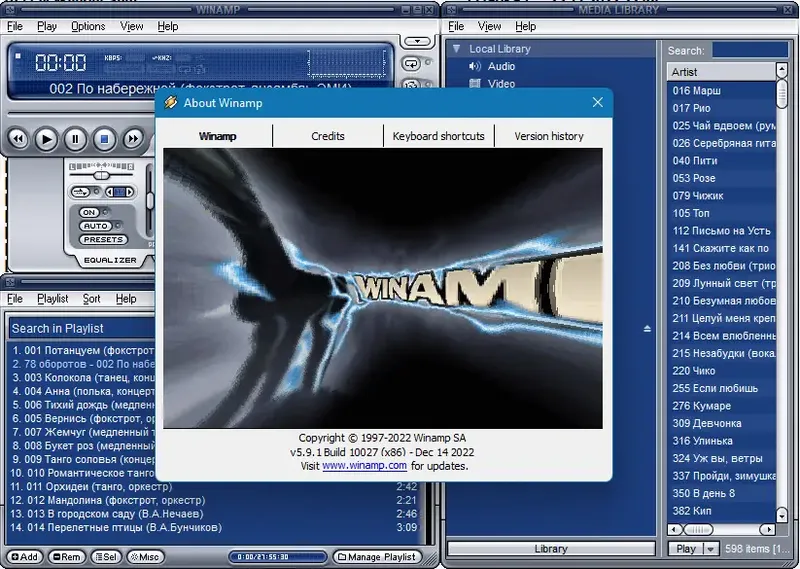
Task: Click the 00:00 time display
Action: click(61, 63)
